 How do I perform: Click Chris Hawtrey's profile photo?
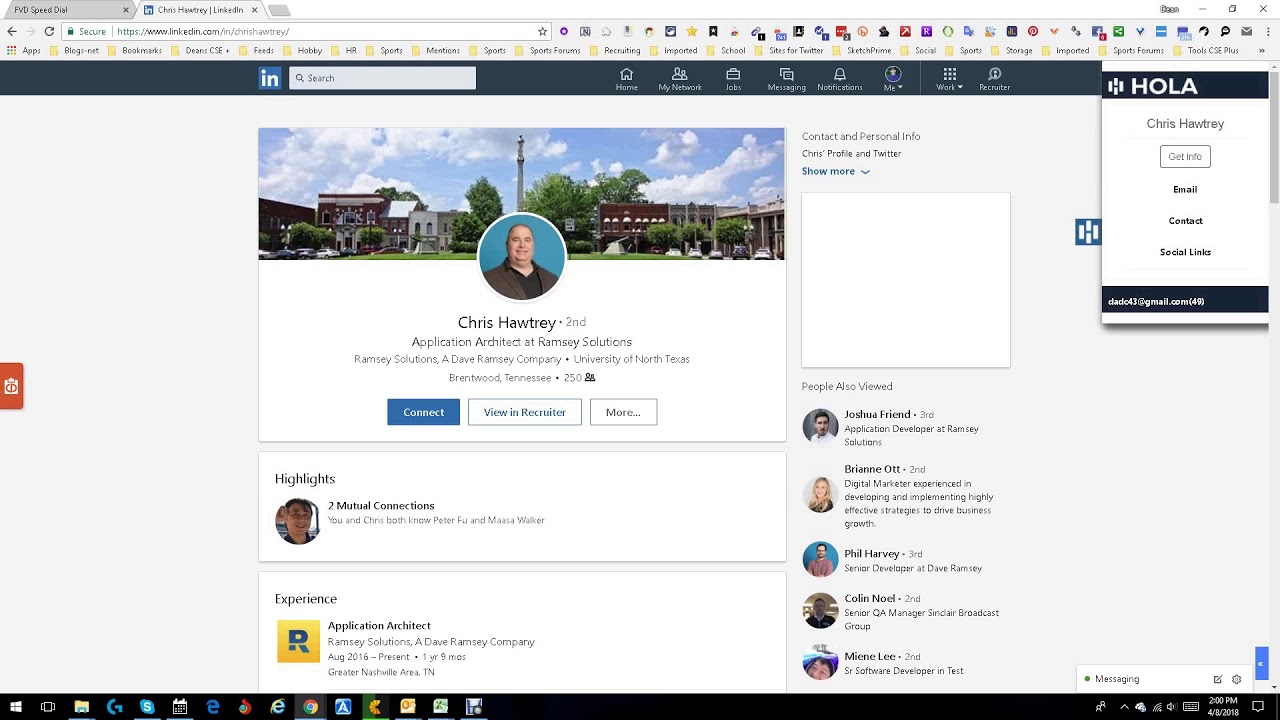click(521, 257)
